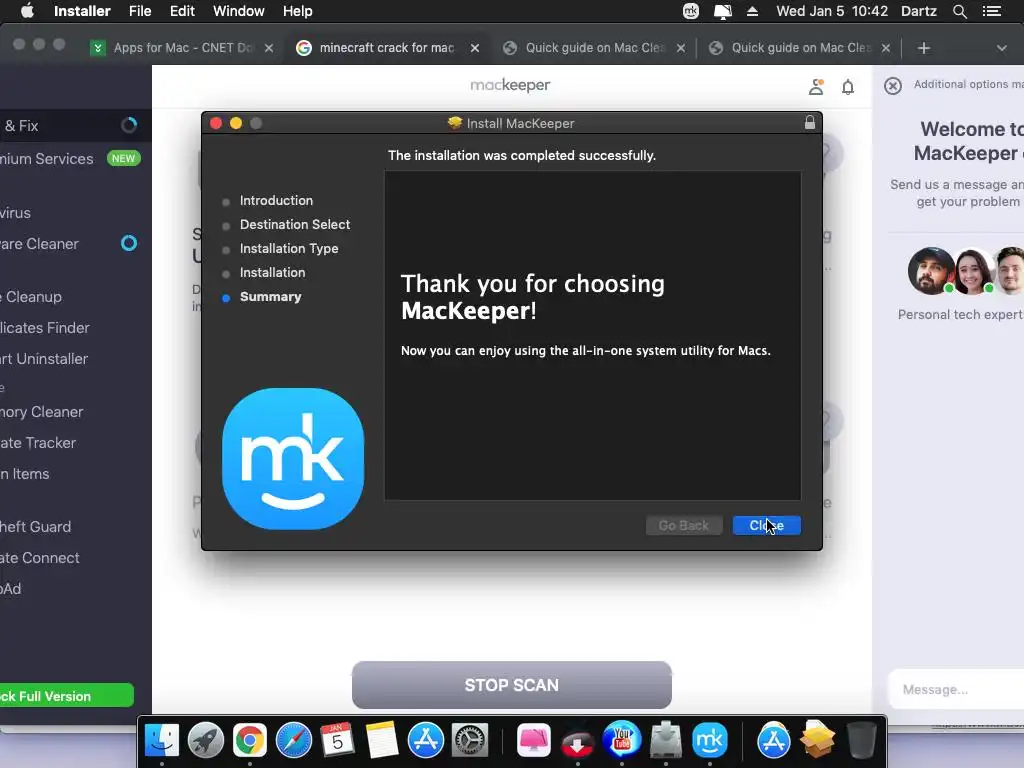The image size is (1024, 768).
Task: Click the MacKeeper menu bar status icon
Action: (690, 11)
